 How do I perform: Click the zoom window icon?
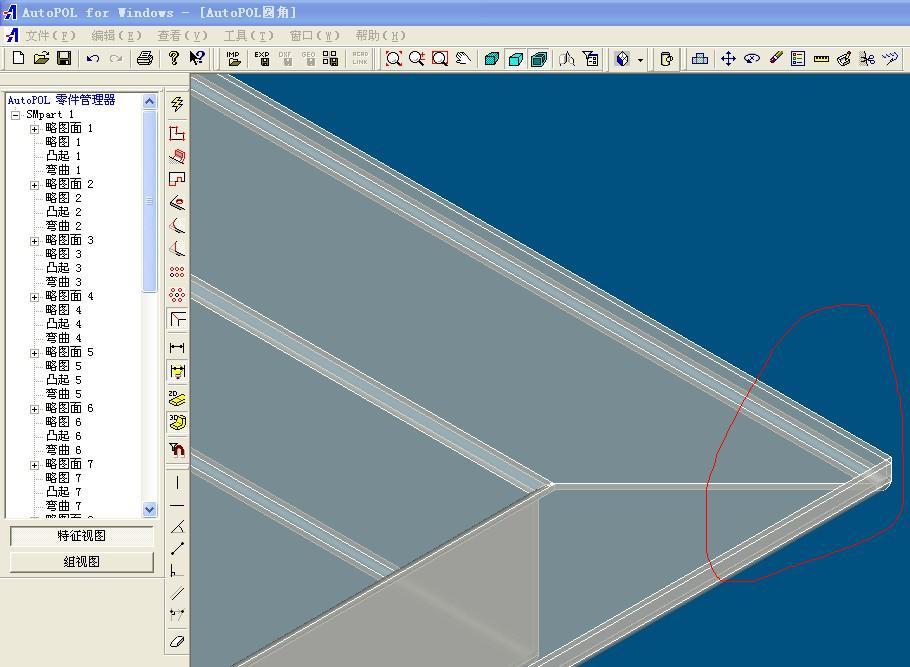pos(440,58)
